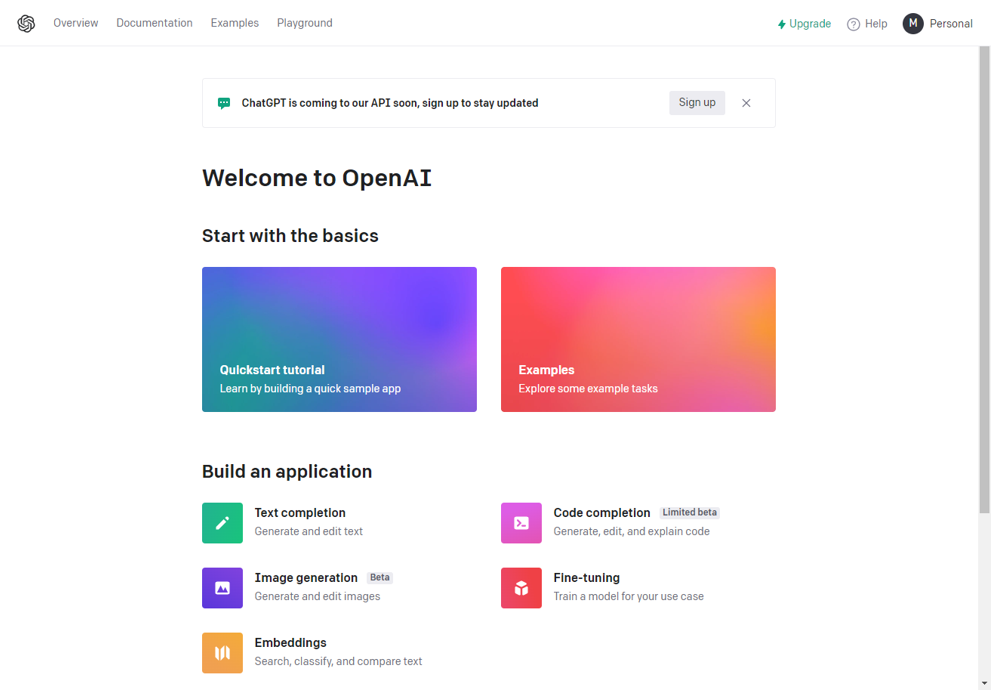The image size is (993, 690).
Task: Open the Personal account menu
Action: coord(938,23)
